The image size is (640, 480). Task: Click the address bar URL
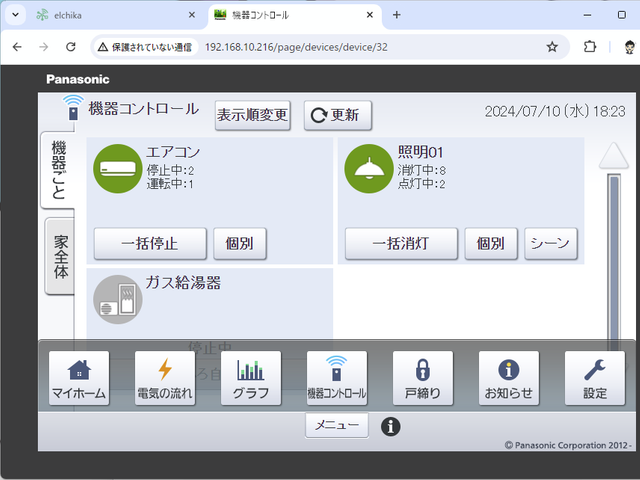[x=296, y=47]
